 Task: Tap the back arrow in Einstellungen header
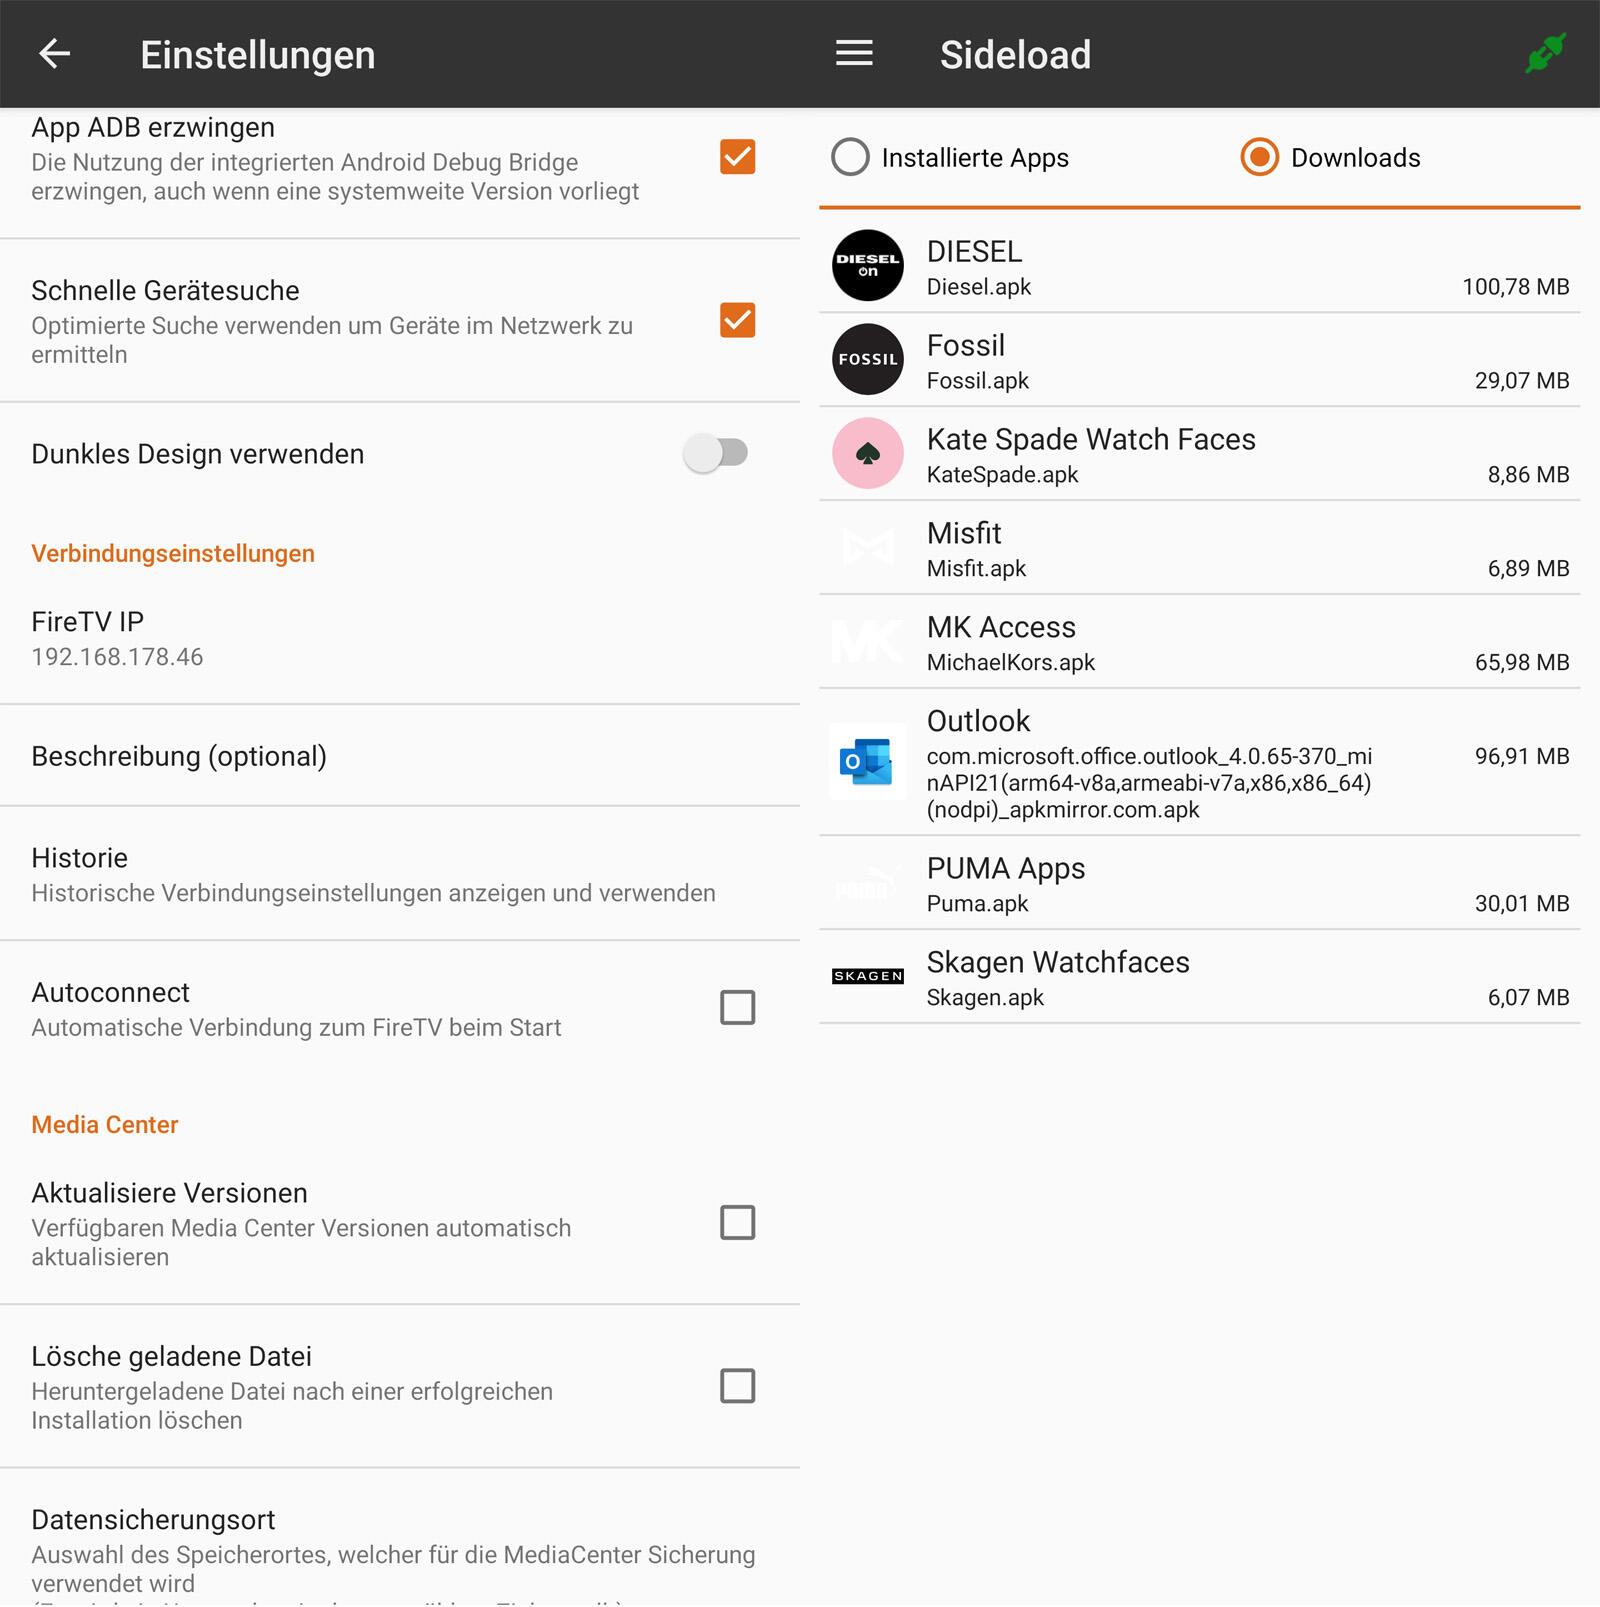[54, 54]
